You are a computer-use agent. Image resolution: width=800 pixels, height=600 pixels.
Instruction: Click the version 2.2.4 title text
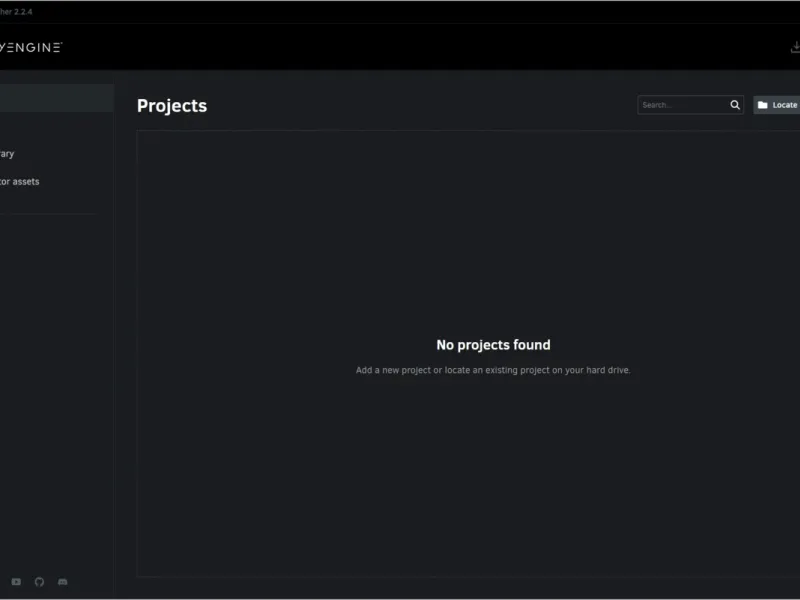coord(16,11)
